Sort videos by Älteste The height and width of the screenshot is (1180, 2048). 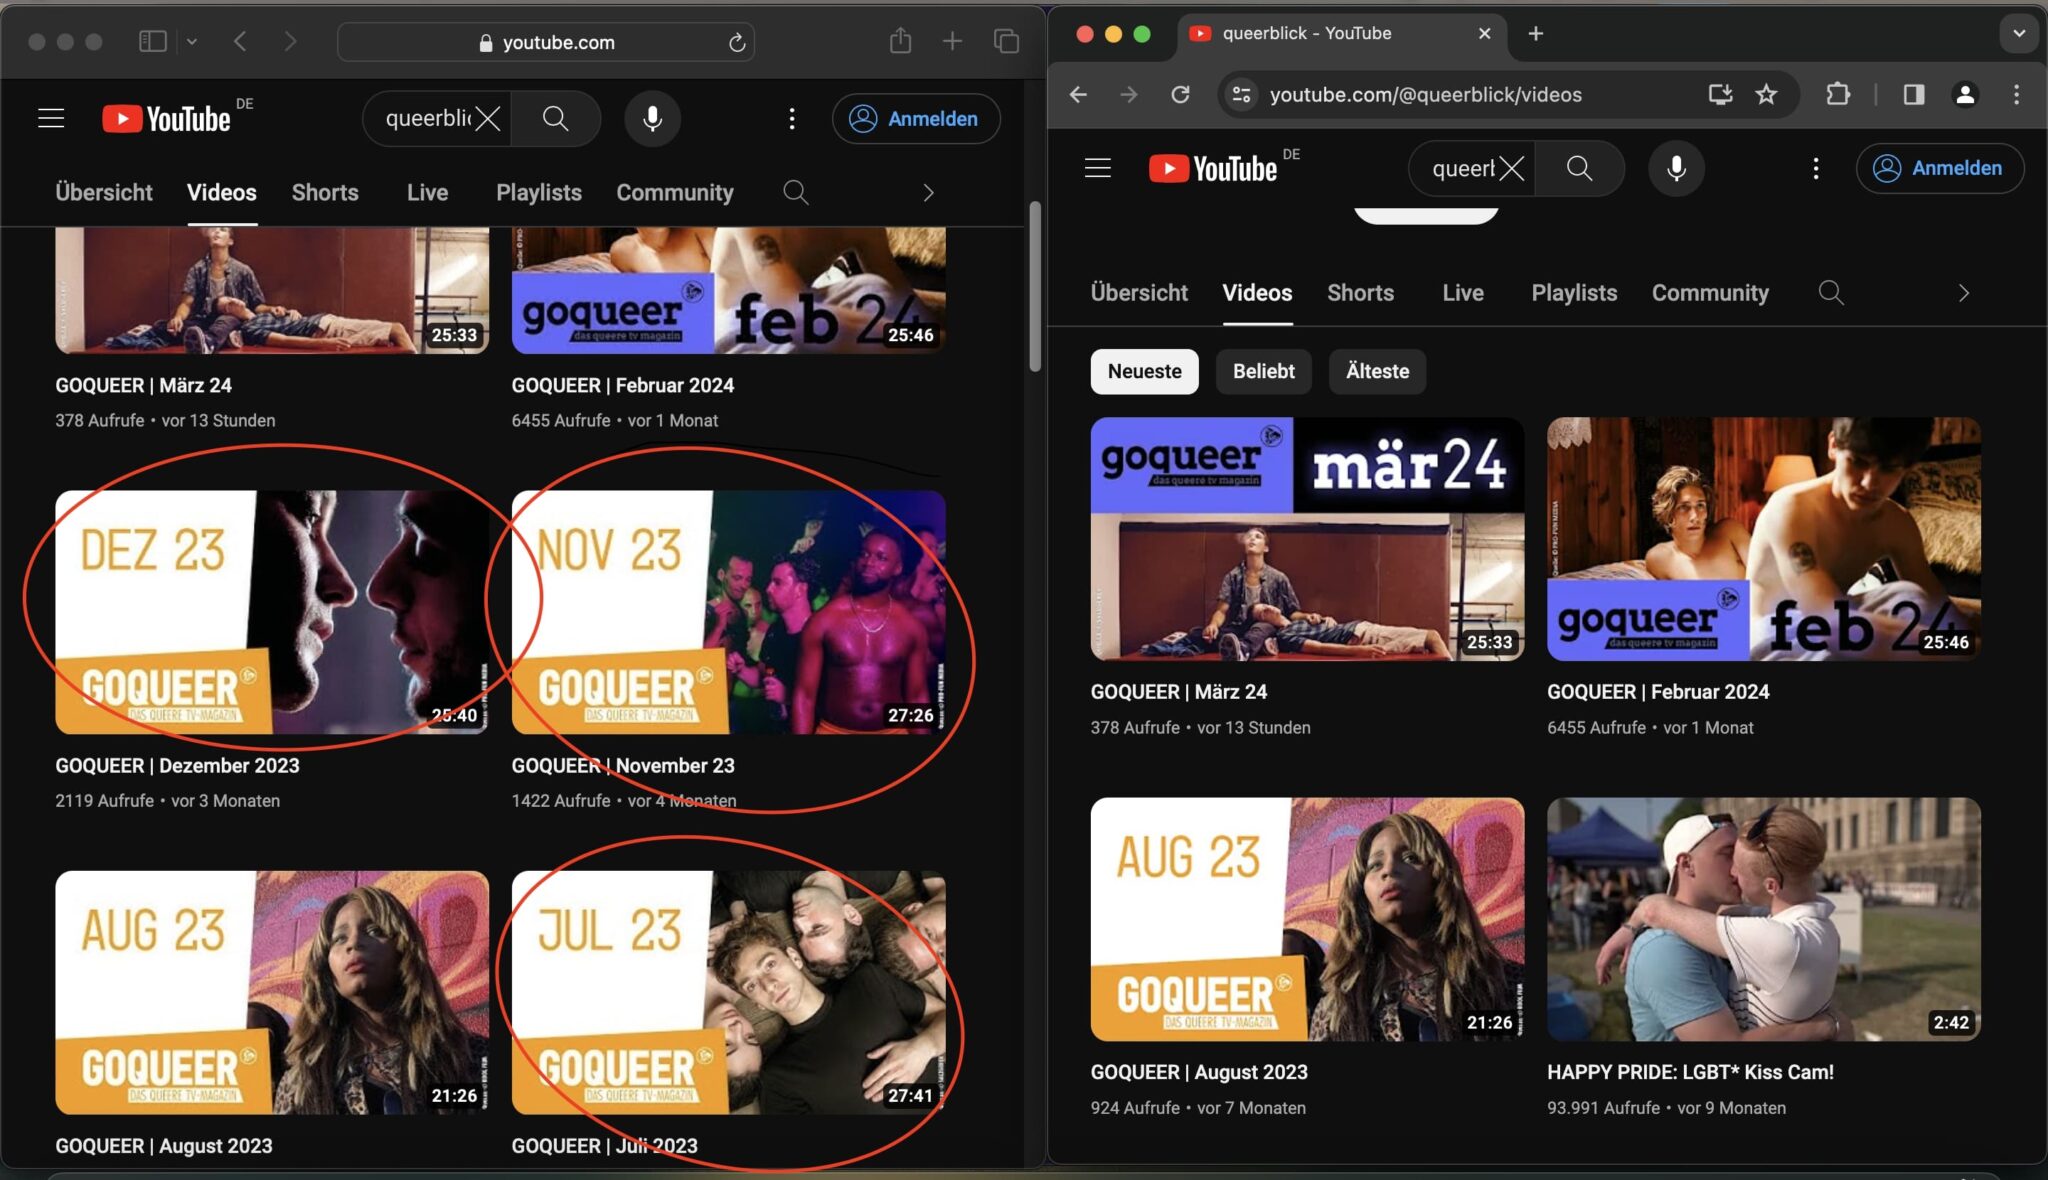1377,371
